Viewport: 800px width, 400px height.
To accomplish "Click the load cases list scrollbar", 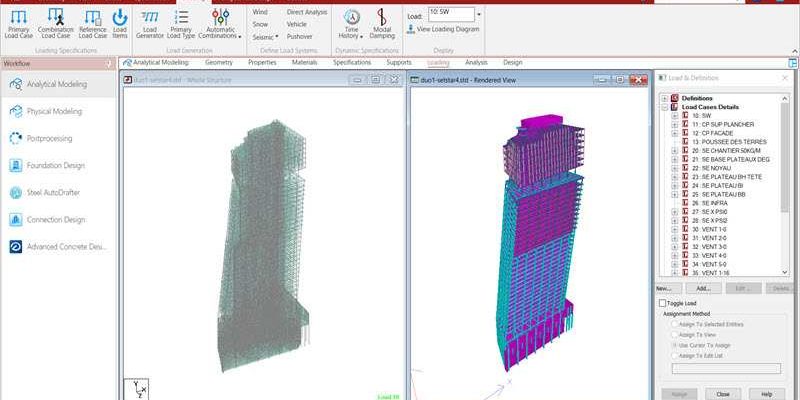I will [785, 160].
